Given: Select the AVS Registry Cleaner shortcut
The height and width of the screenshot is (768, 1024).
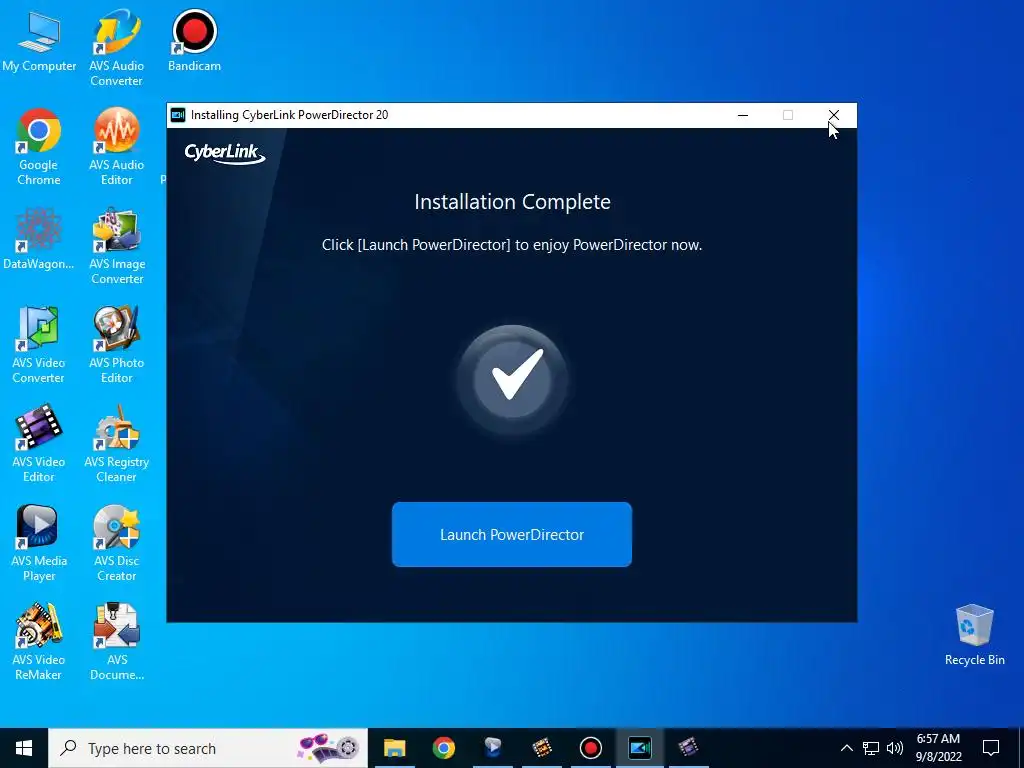Looking at the screenshot, I should click(x=116, y=444).
